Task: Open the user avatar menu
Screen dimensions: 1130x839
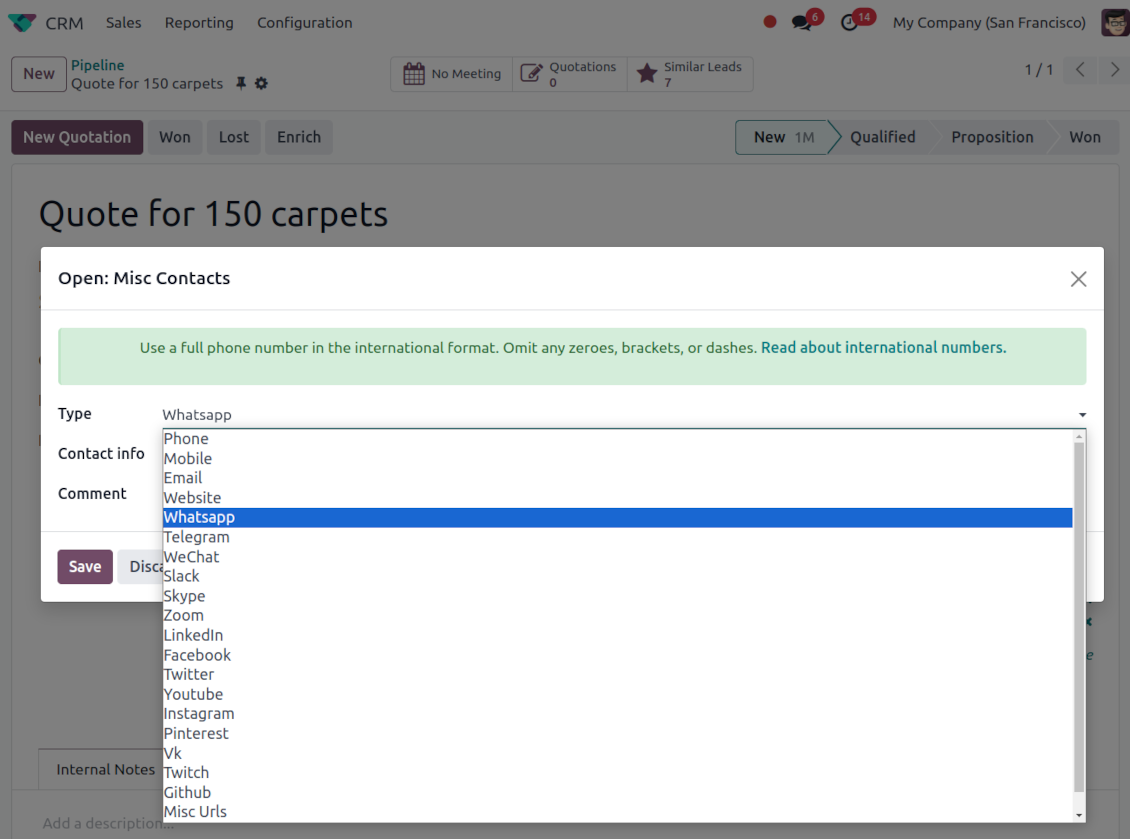Action: (1115, 22)
